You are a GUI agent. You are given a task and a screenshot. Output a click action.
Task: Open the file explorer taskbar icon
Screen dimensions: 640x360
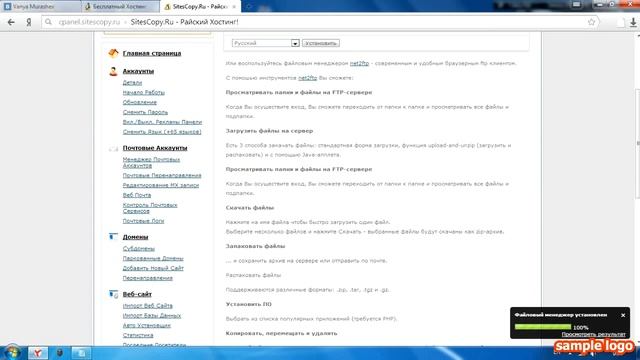pos(81,353)
